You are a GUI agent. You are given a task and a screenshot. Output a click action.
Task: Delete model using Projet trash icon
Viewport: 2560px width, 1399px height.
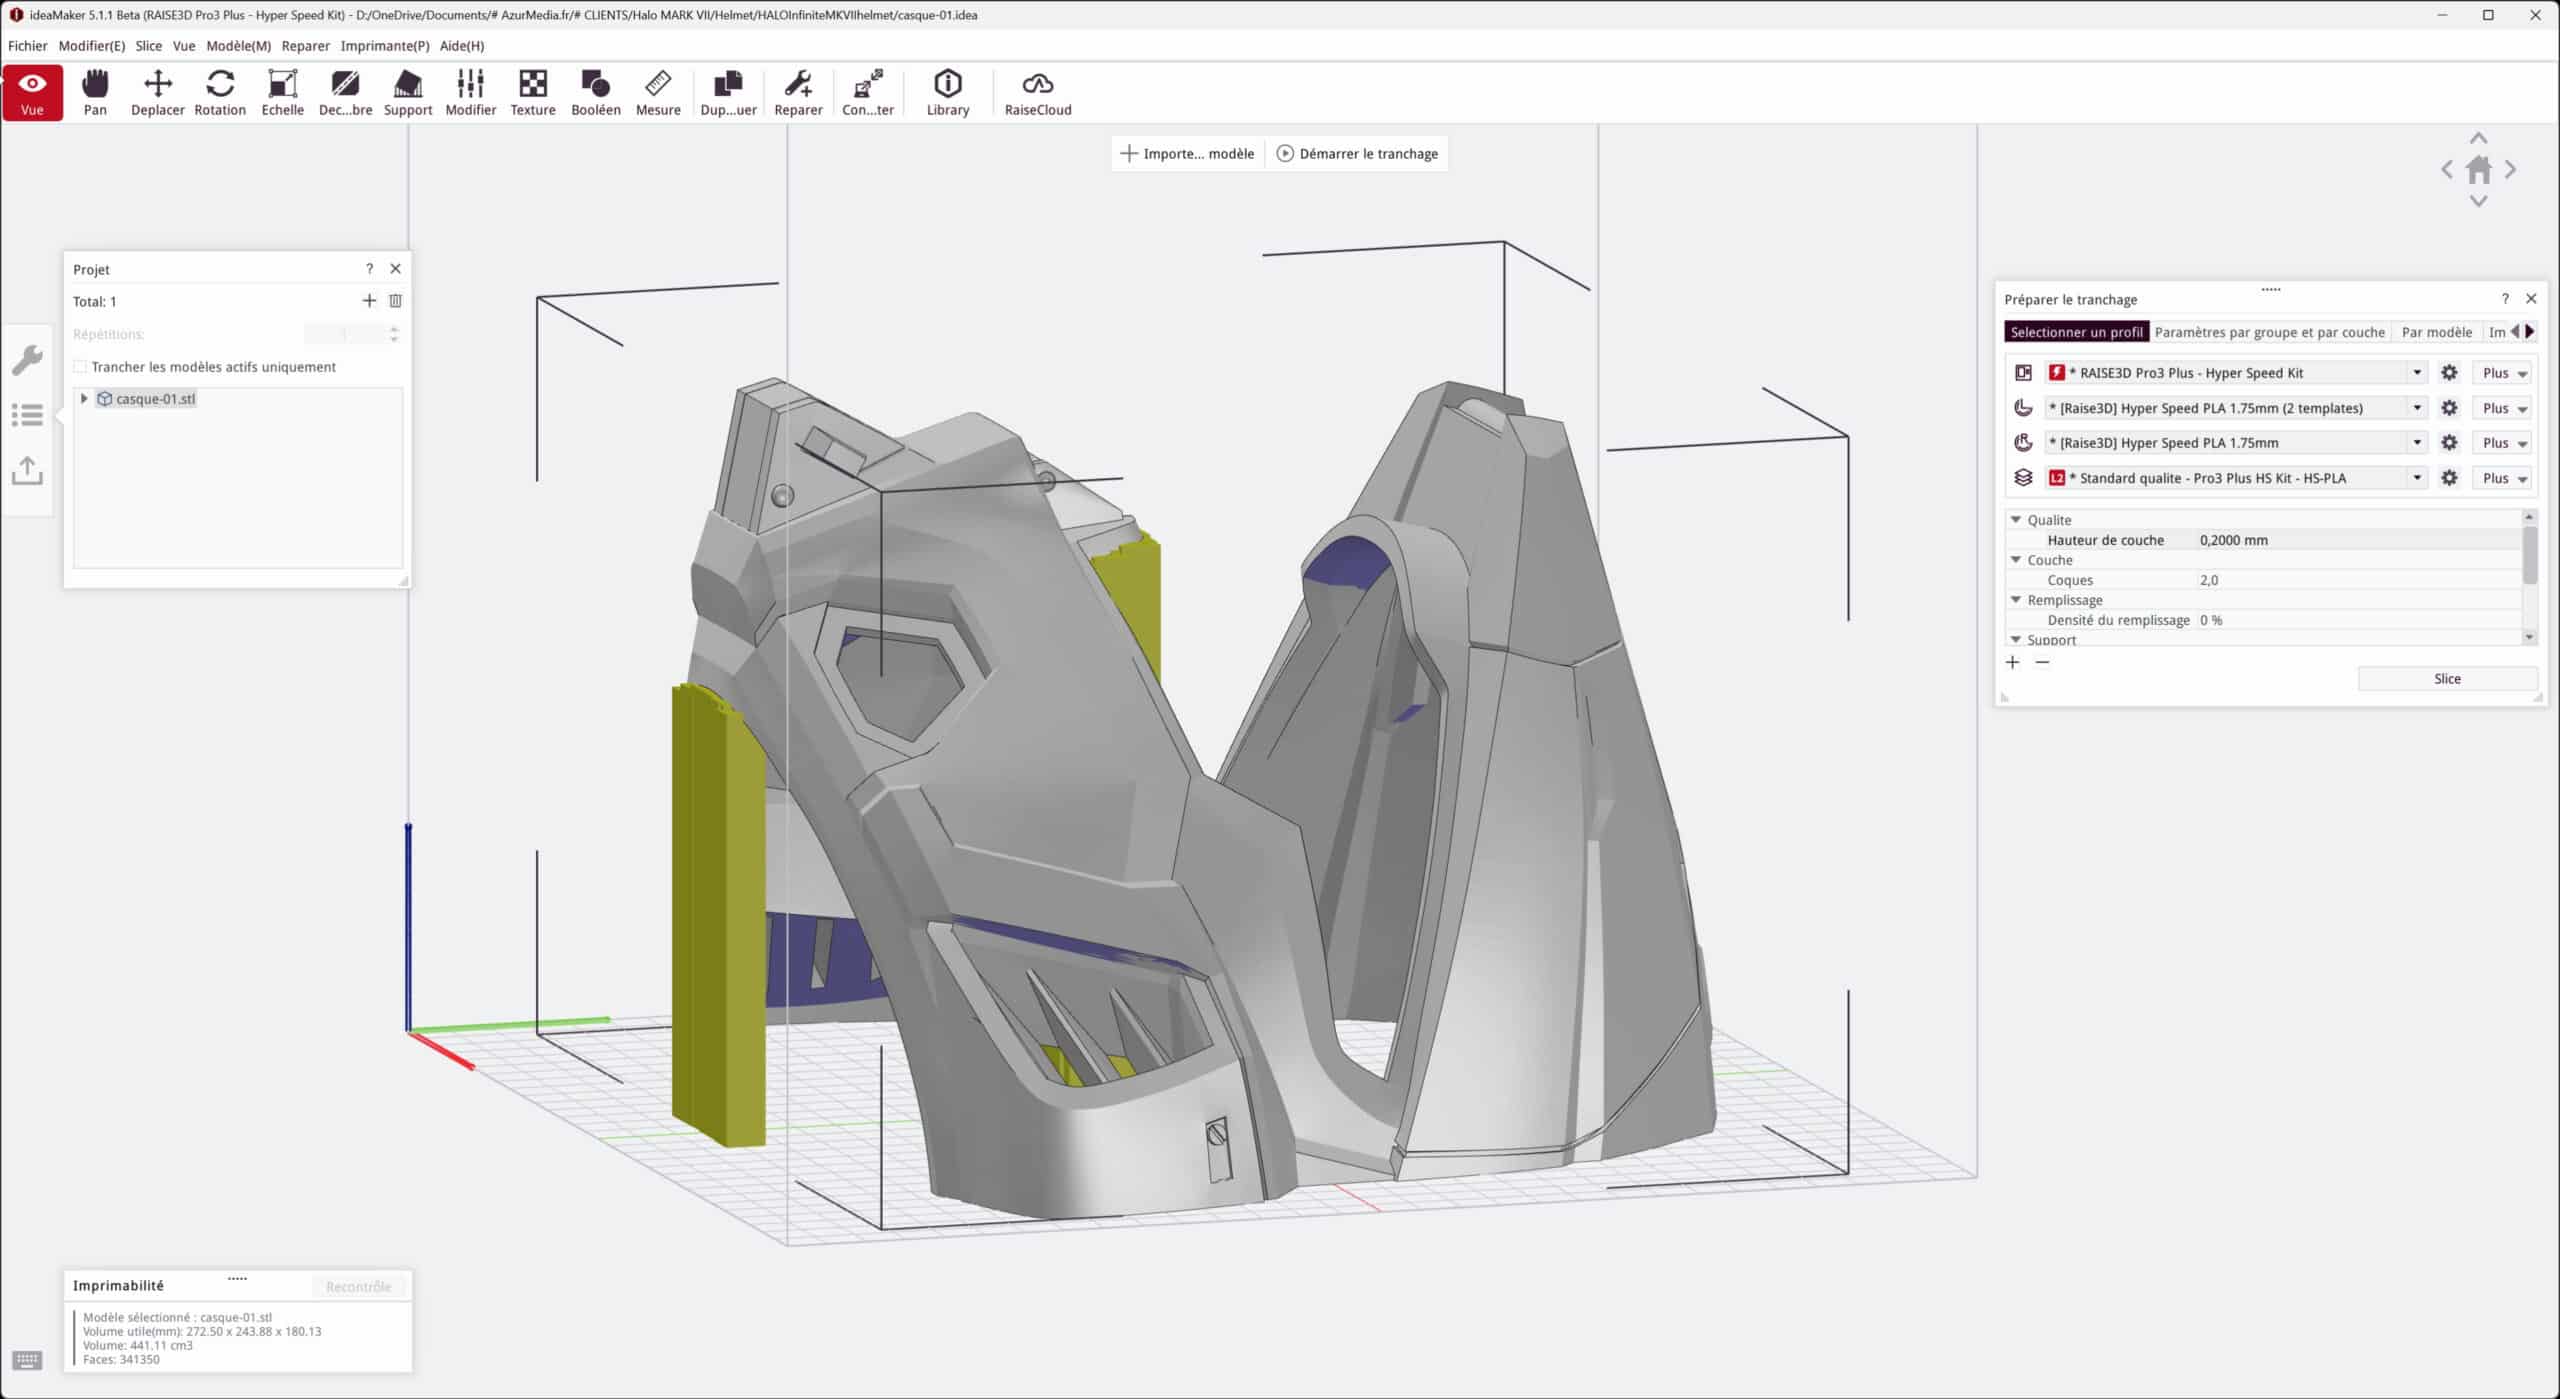point(396,301)
